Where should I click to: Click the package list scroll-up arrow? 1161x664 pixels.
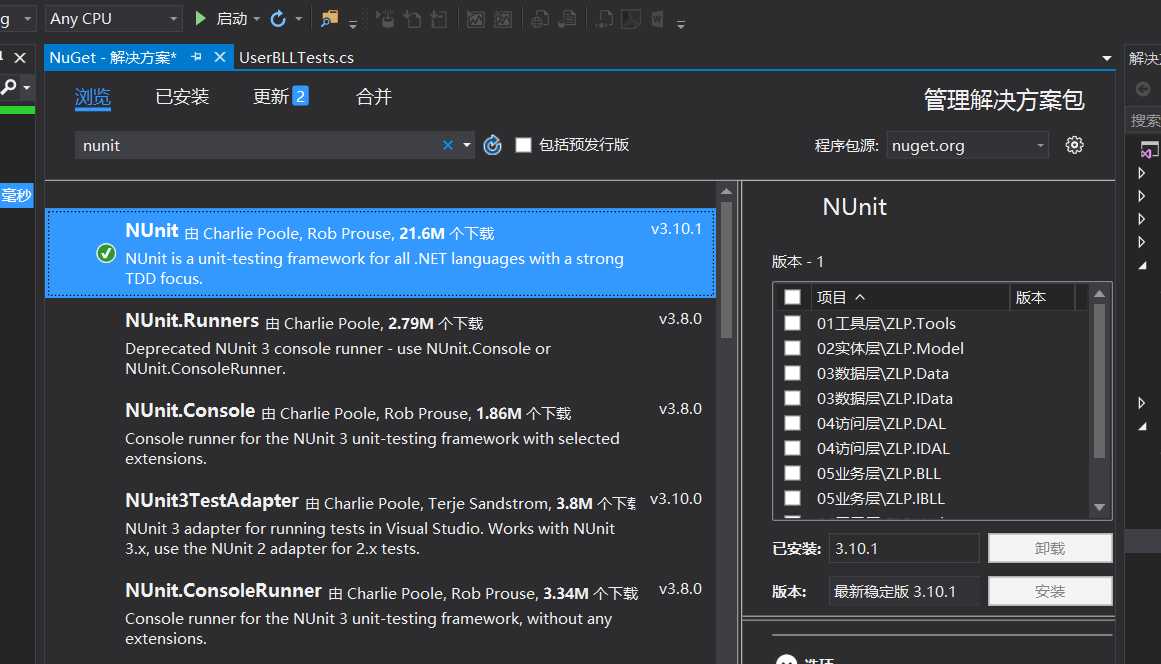tap(726, 191)
